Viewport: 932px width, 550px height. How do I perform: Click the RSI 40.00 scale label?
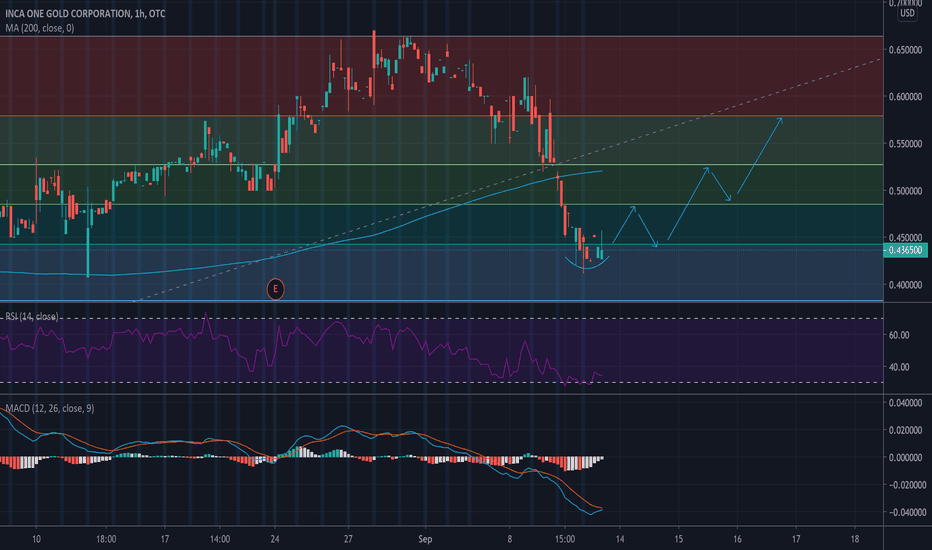tap(899, 367)
